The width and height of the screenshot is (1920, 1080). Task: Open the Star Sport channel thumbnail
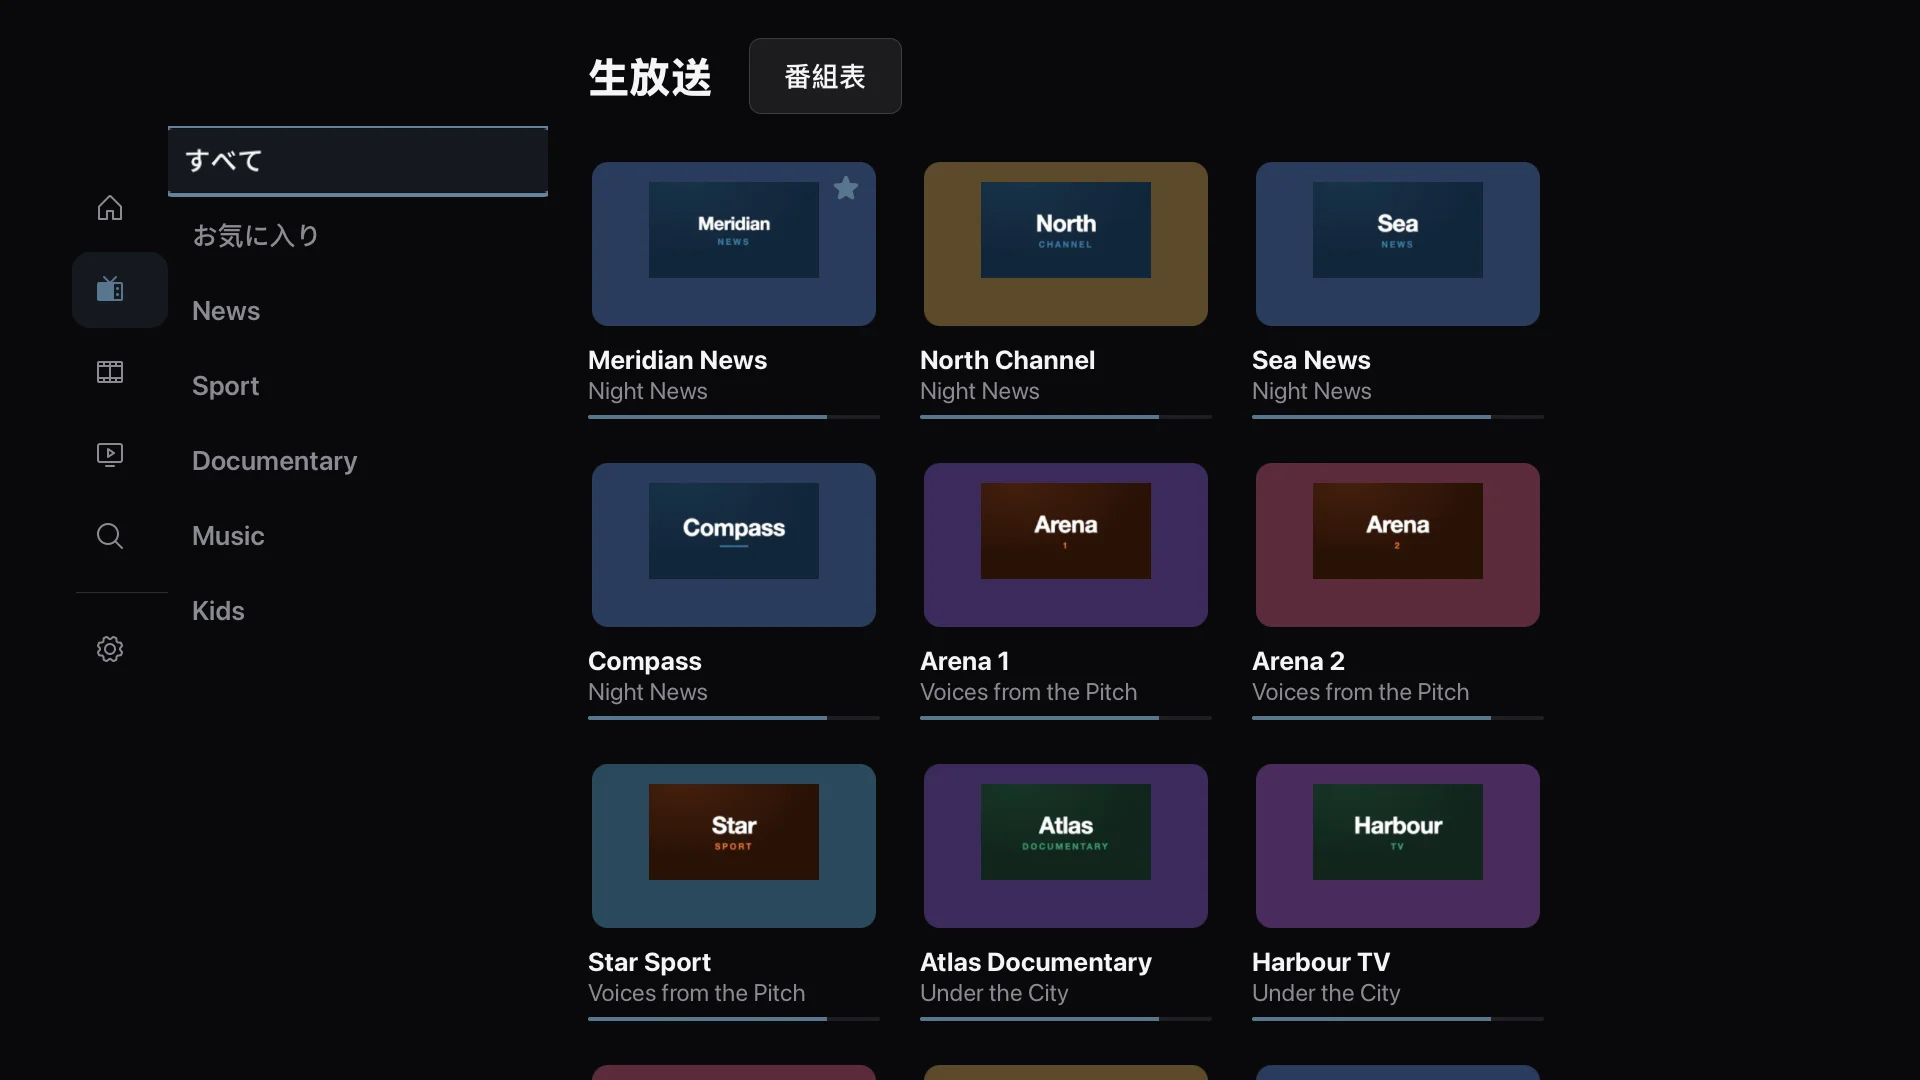pyautogui.click(x=734, y=846)
